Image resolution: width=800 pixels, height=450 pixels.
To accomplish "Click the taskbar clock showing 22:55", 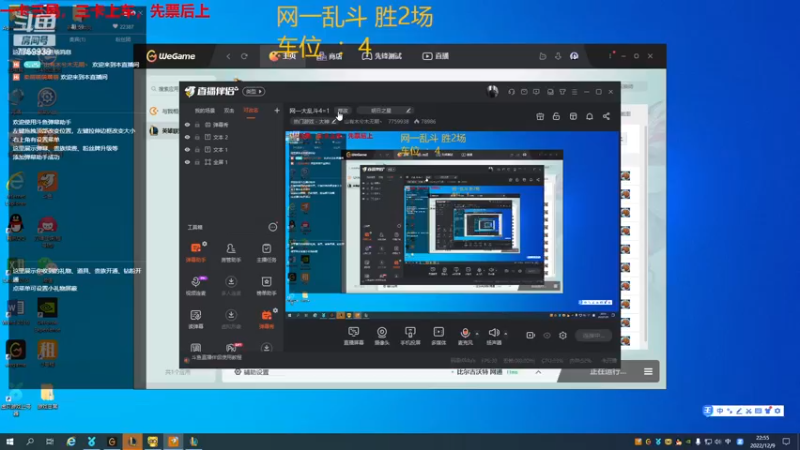I will click(763, 441).
